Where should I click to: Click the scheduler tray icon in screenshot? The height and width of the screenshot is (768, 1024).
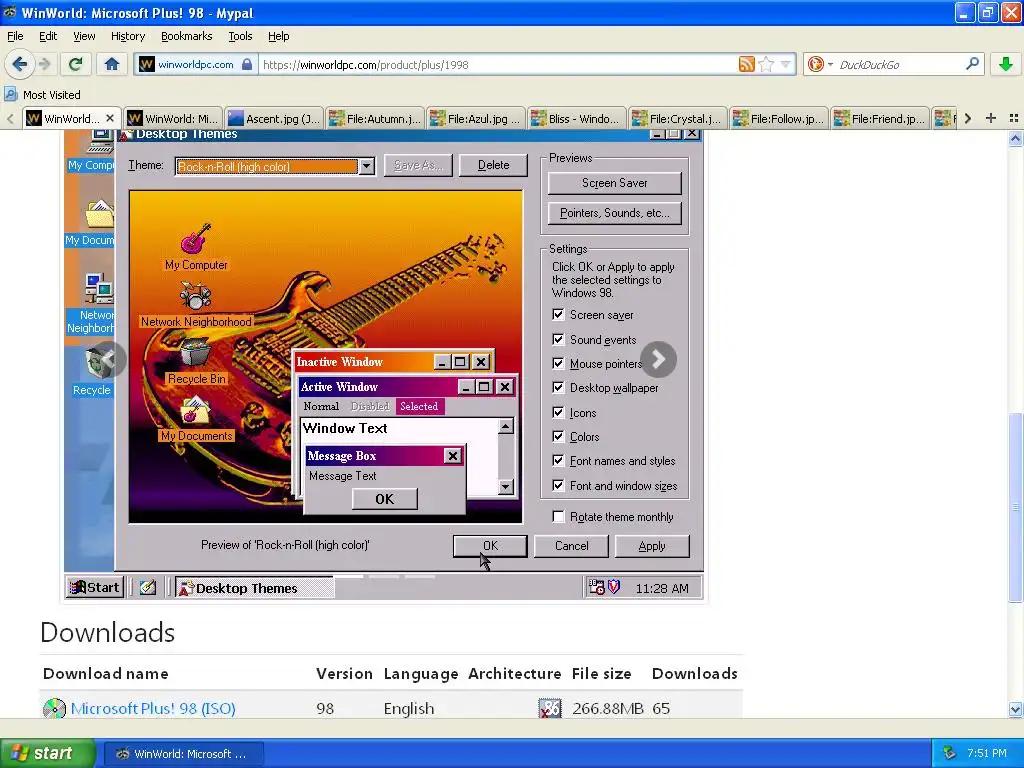pos(596,587)
